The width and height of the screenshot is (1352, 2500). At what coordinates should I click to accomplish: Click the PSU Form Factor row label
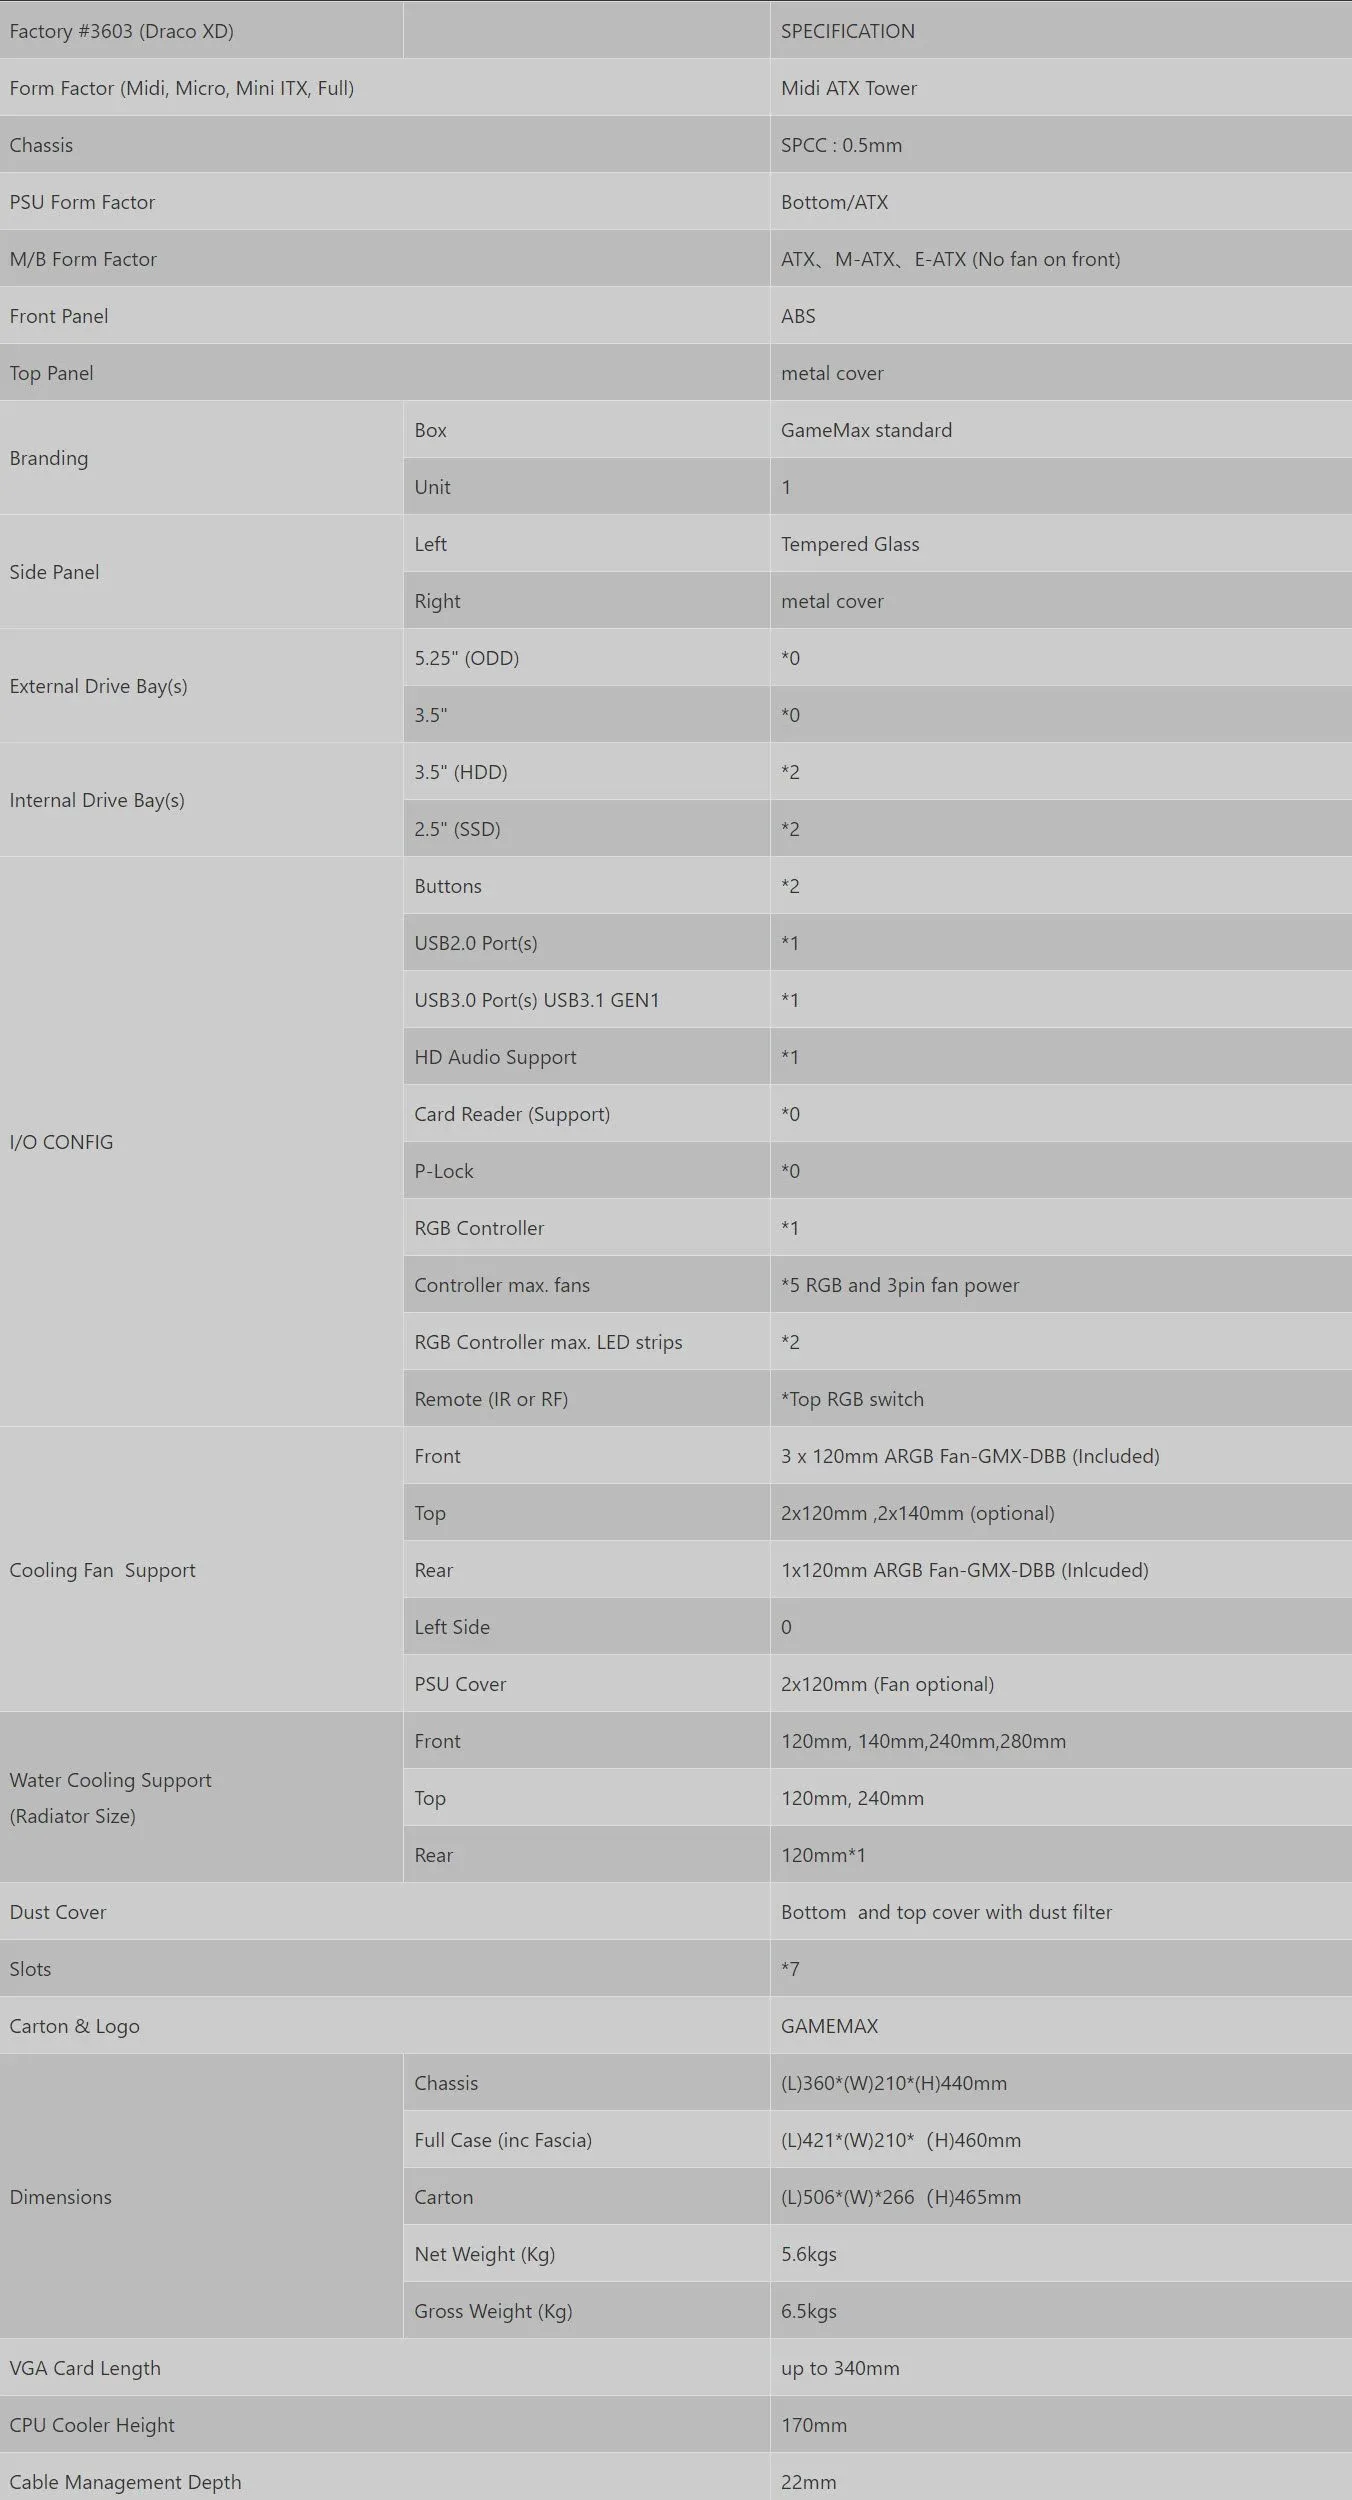click(82, 202)
